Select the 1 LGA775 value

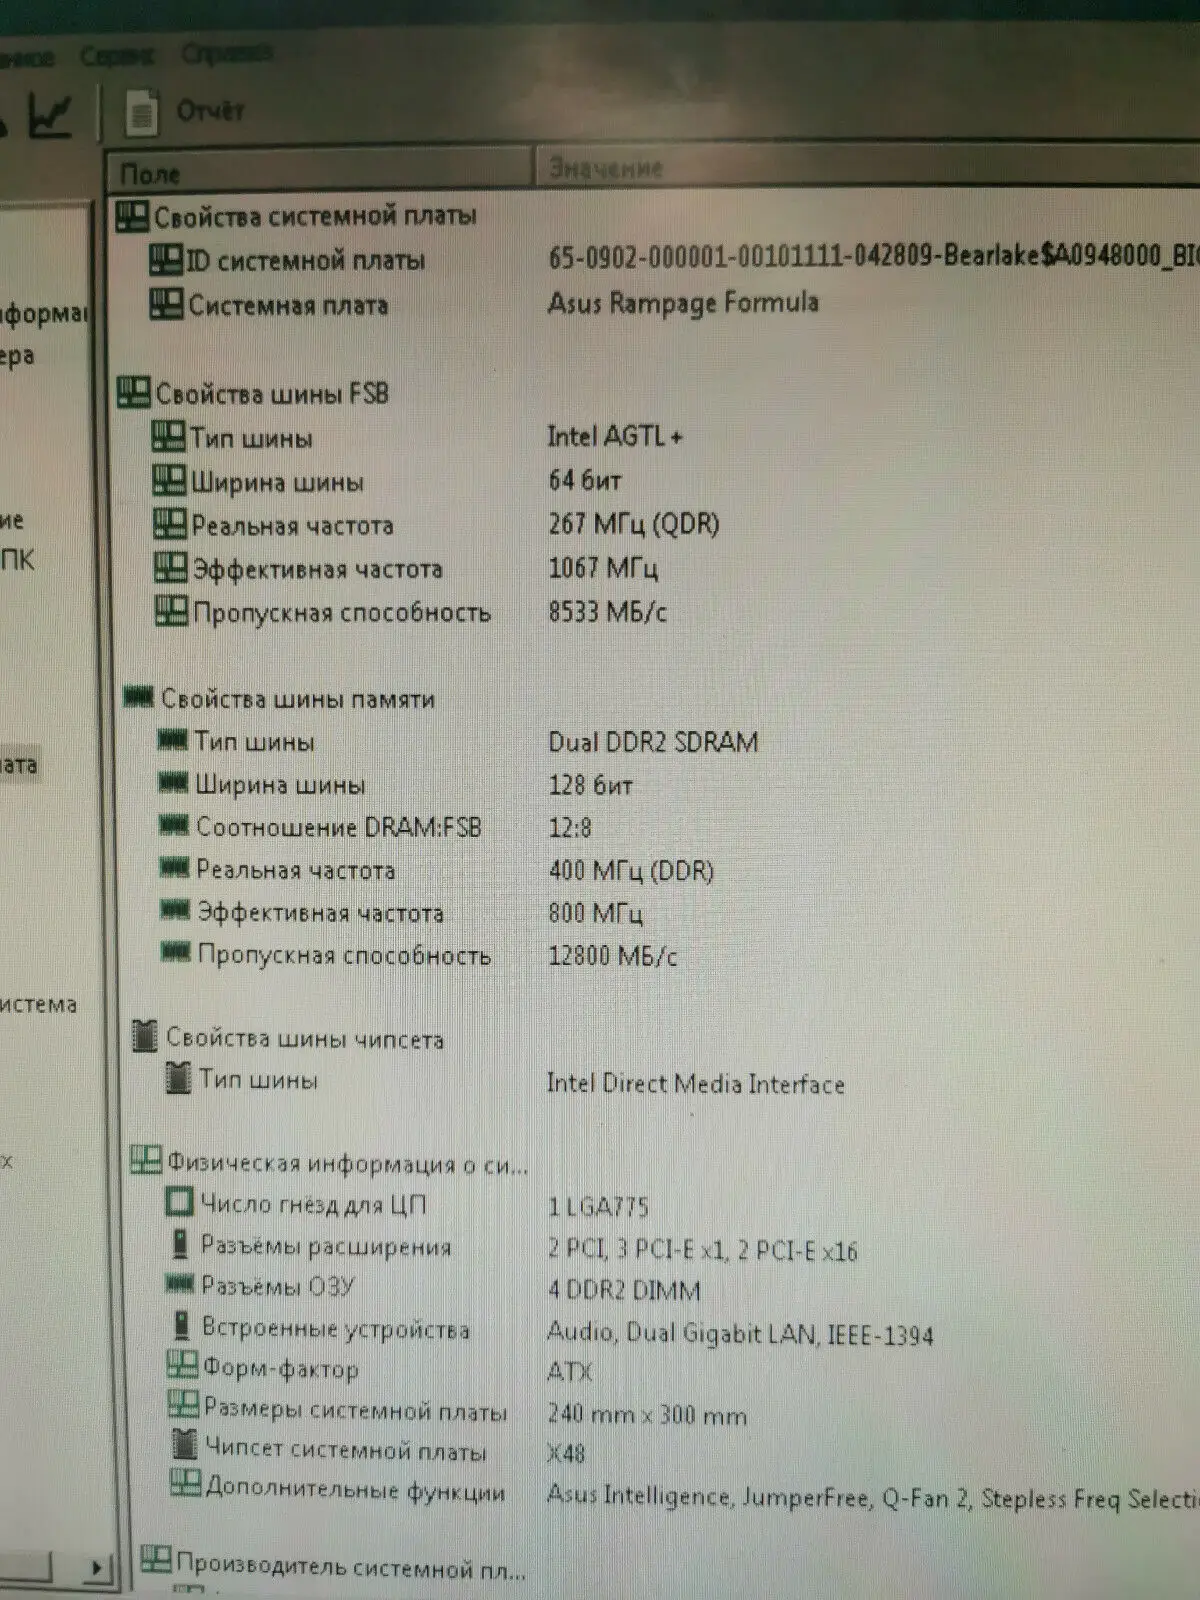pos(598,1207)
